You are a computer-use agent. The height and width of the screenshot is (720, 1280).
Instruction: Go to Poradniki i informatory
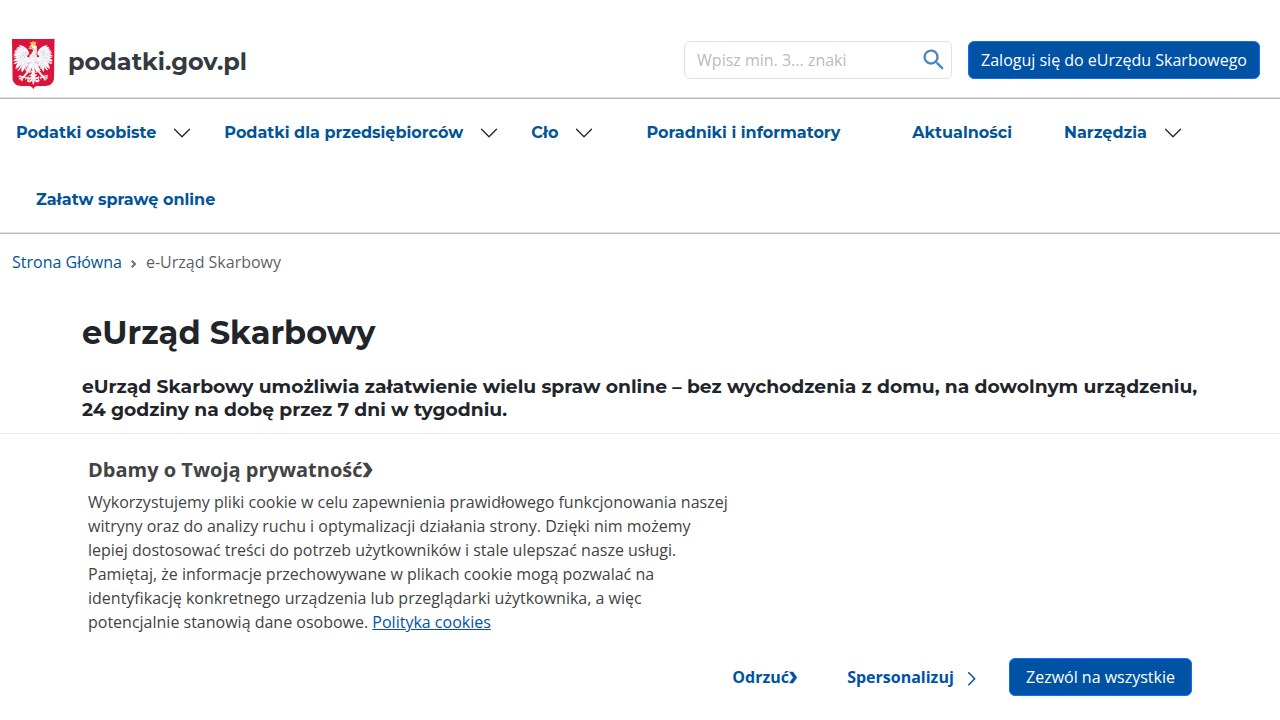coord(743,132)
